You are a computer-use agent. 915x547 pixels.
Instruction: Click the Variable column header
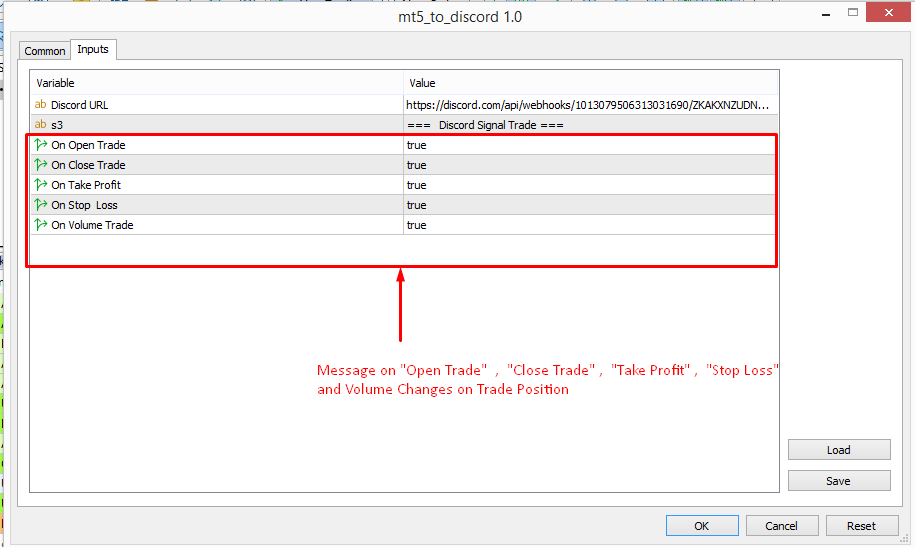(x=216, y=83)
